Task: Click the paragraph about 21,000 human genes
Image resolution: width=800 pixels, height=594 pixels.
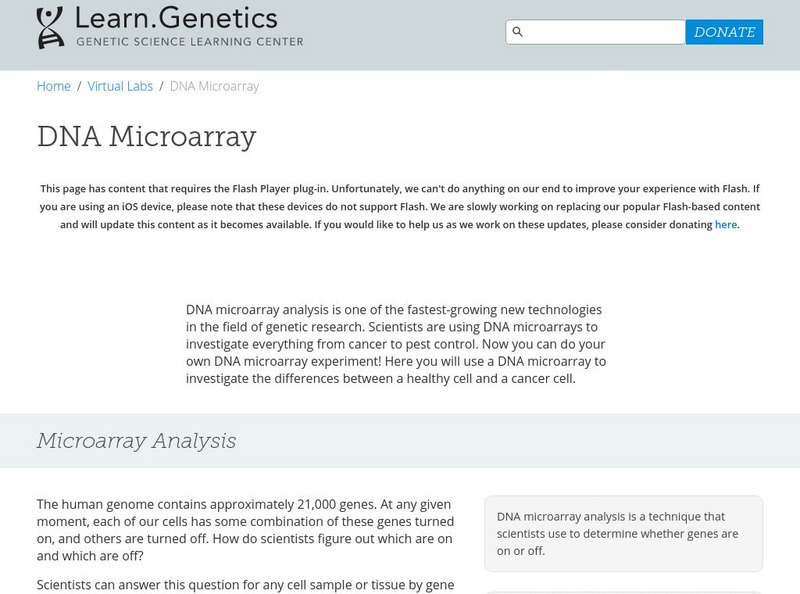Action: coord(246,530)
